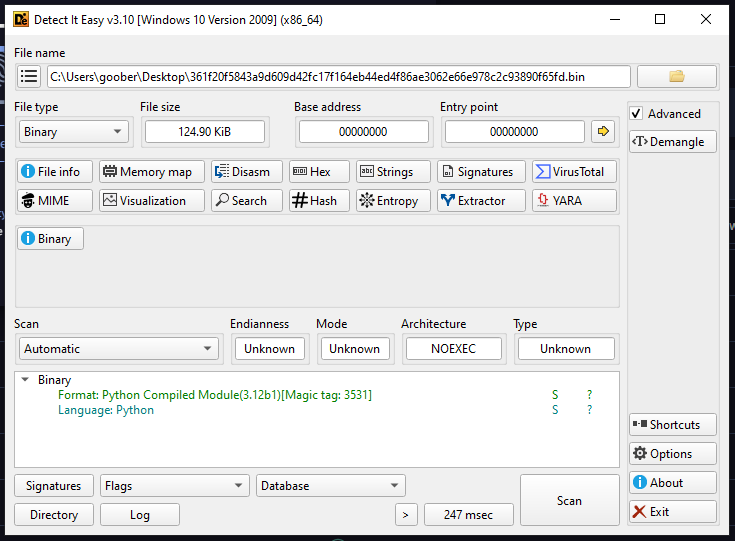
Task: Show the About dialog
Action: pos(673,483)
